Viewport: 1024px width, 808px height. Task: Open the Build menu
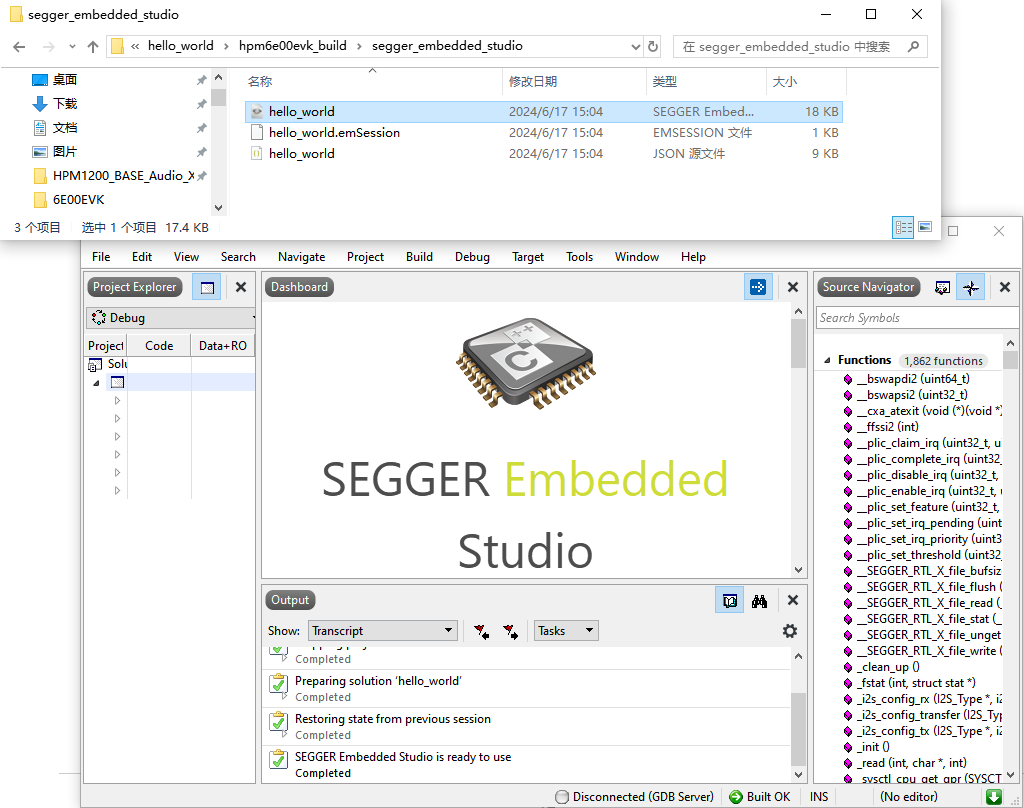coord(419,257)
